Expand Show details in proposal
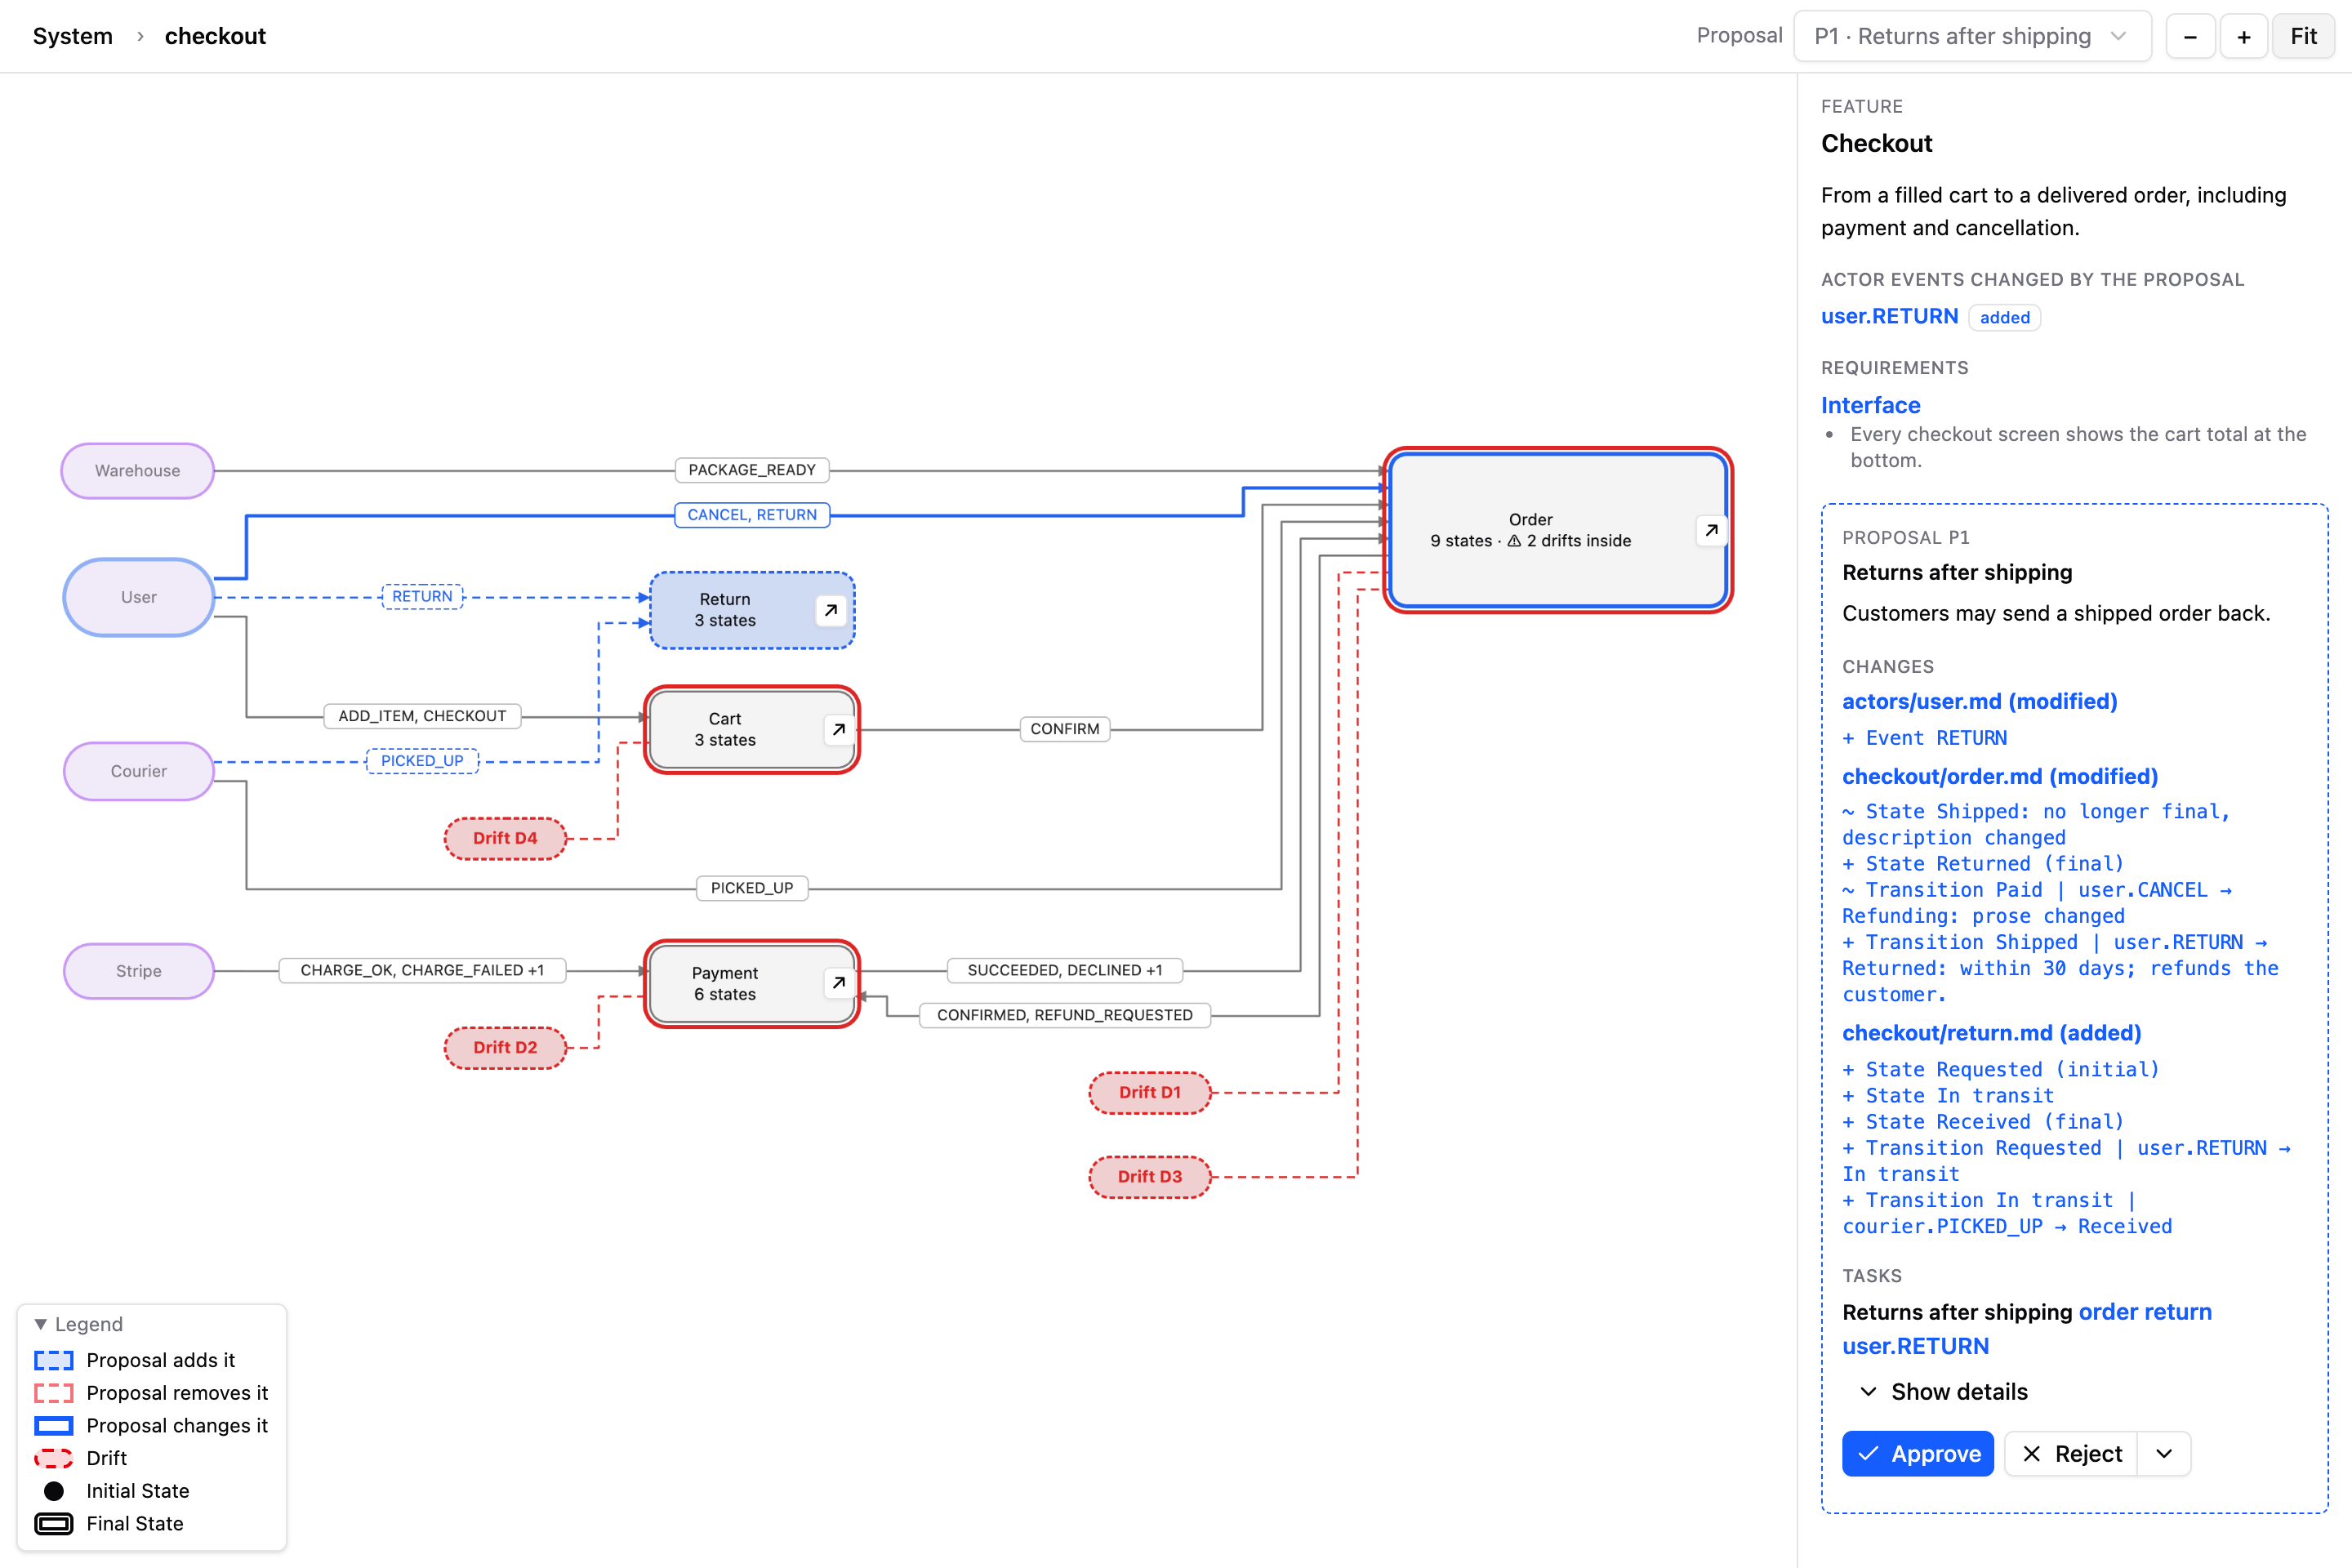The height and width of the screenshot is (1568, 2352). click(x=1944, y=1392)
